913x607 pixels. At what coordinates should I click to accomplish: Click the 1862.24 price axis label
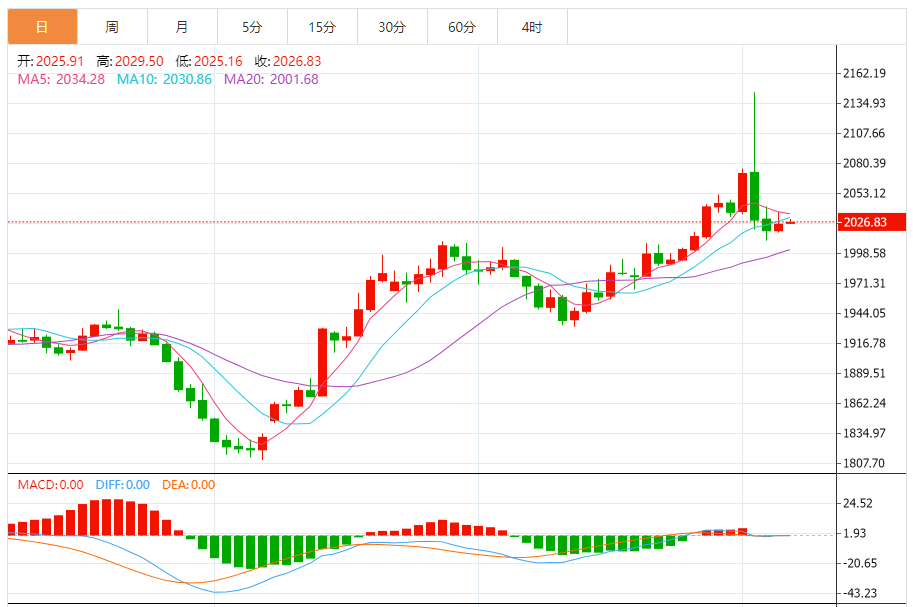point(864,403)
